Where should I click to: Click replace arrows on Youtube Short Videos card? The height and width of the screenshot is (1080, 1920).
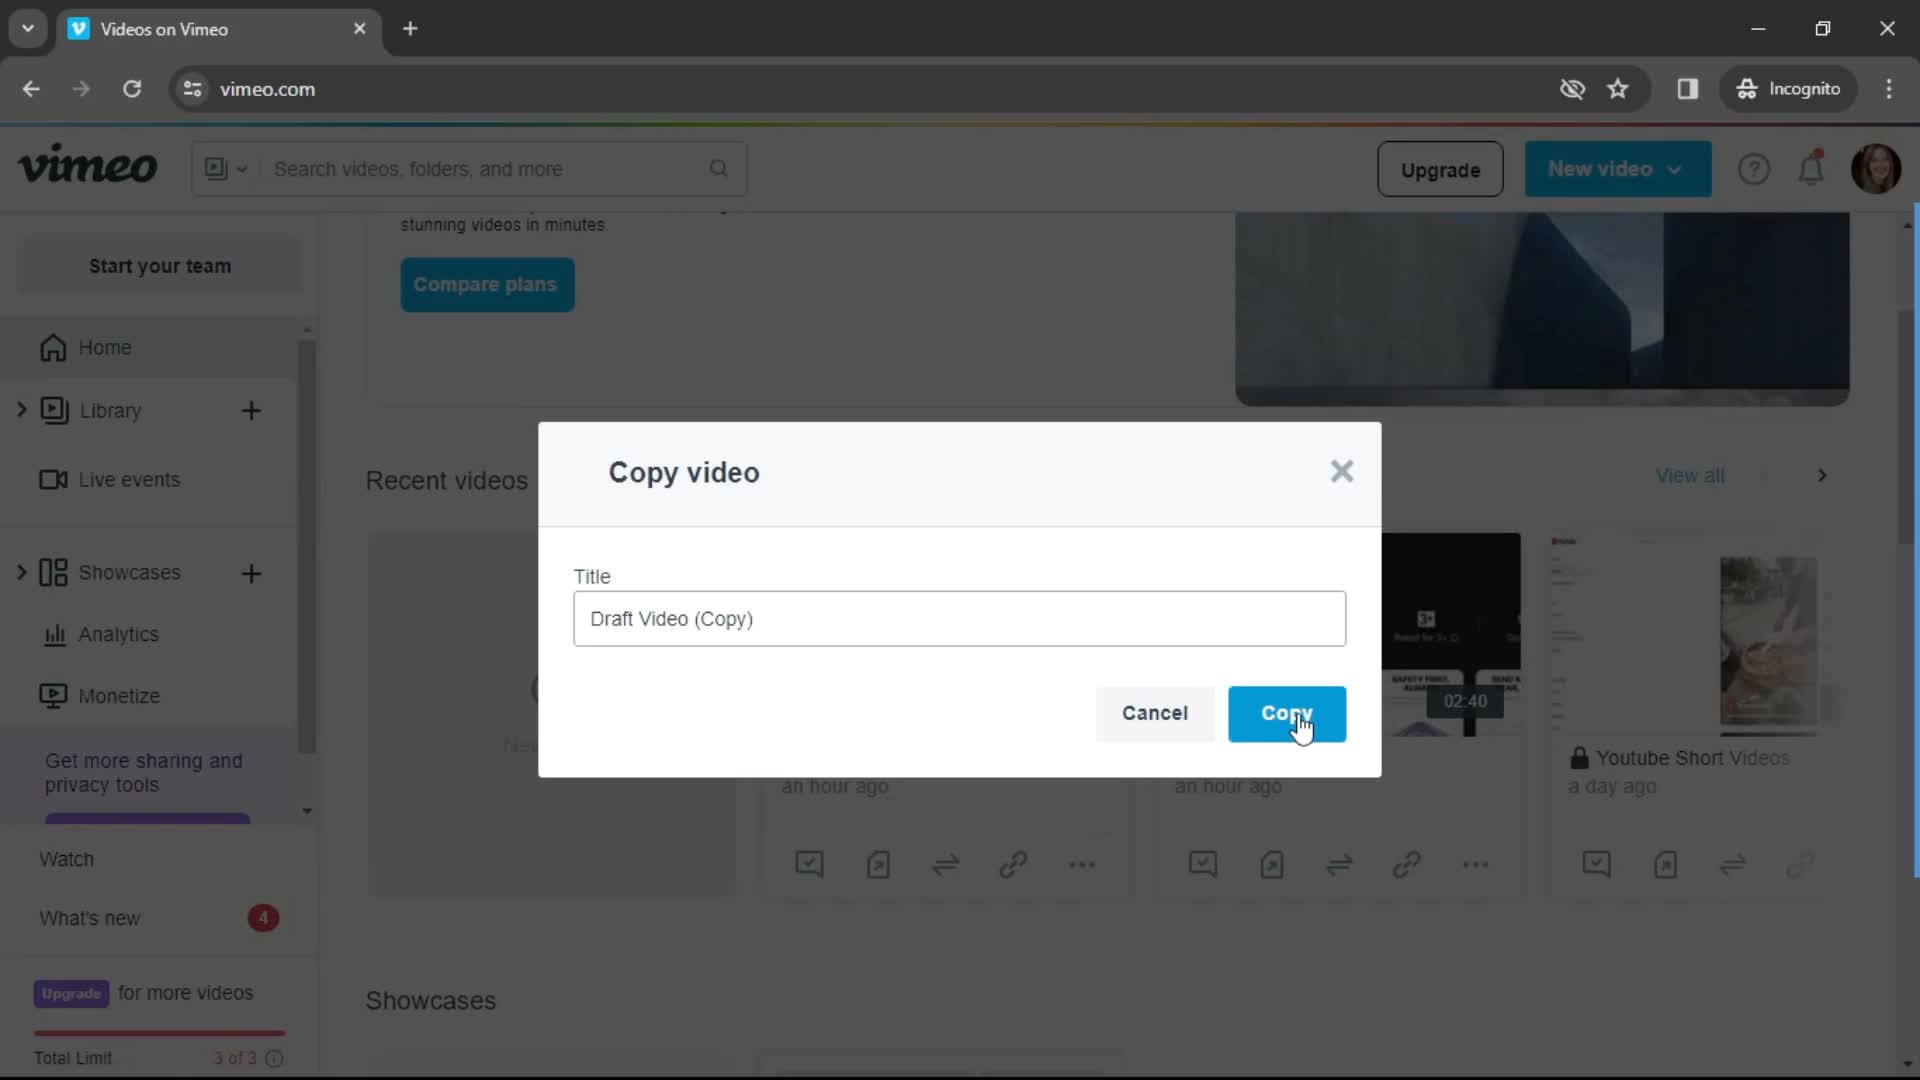1733,864
